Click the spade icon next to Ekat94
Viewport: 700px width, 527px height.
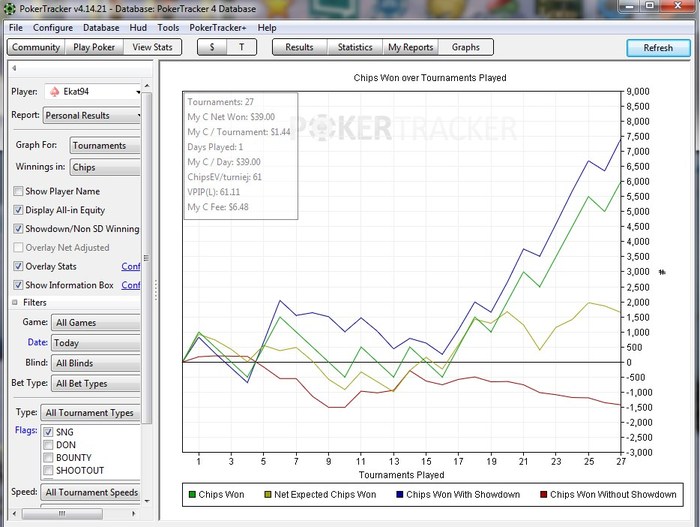point(54,92)
